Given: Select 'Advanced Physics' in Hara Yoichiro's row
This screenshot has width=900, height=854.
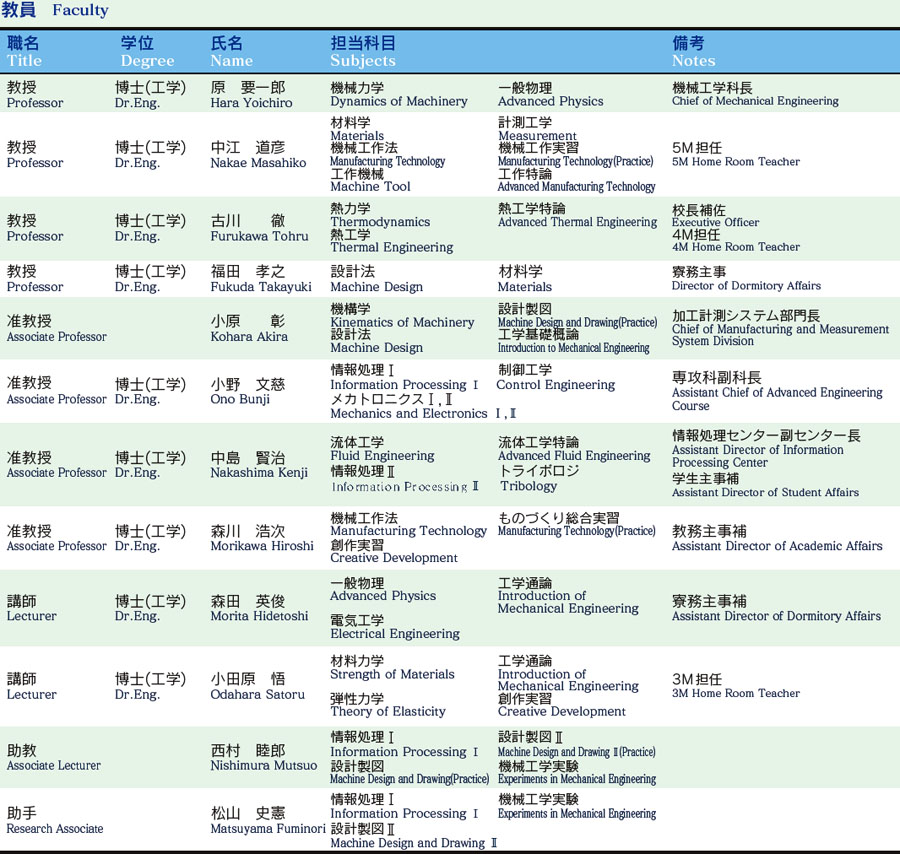Looking at the screenshot, I should click(x=550, y=101).
